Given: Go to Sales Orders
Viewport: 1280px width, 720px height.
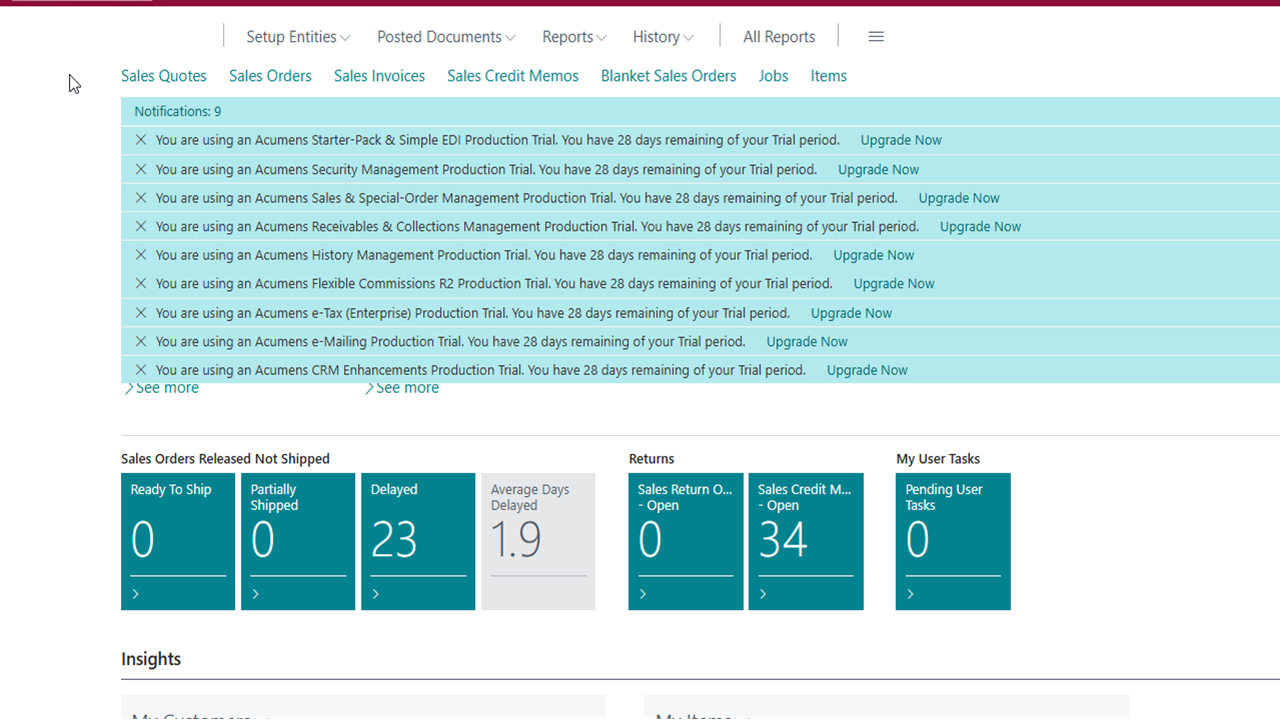Looking at the screenshot, I should pos(270,76).
